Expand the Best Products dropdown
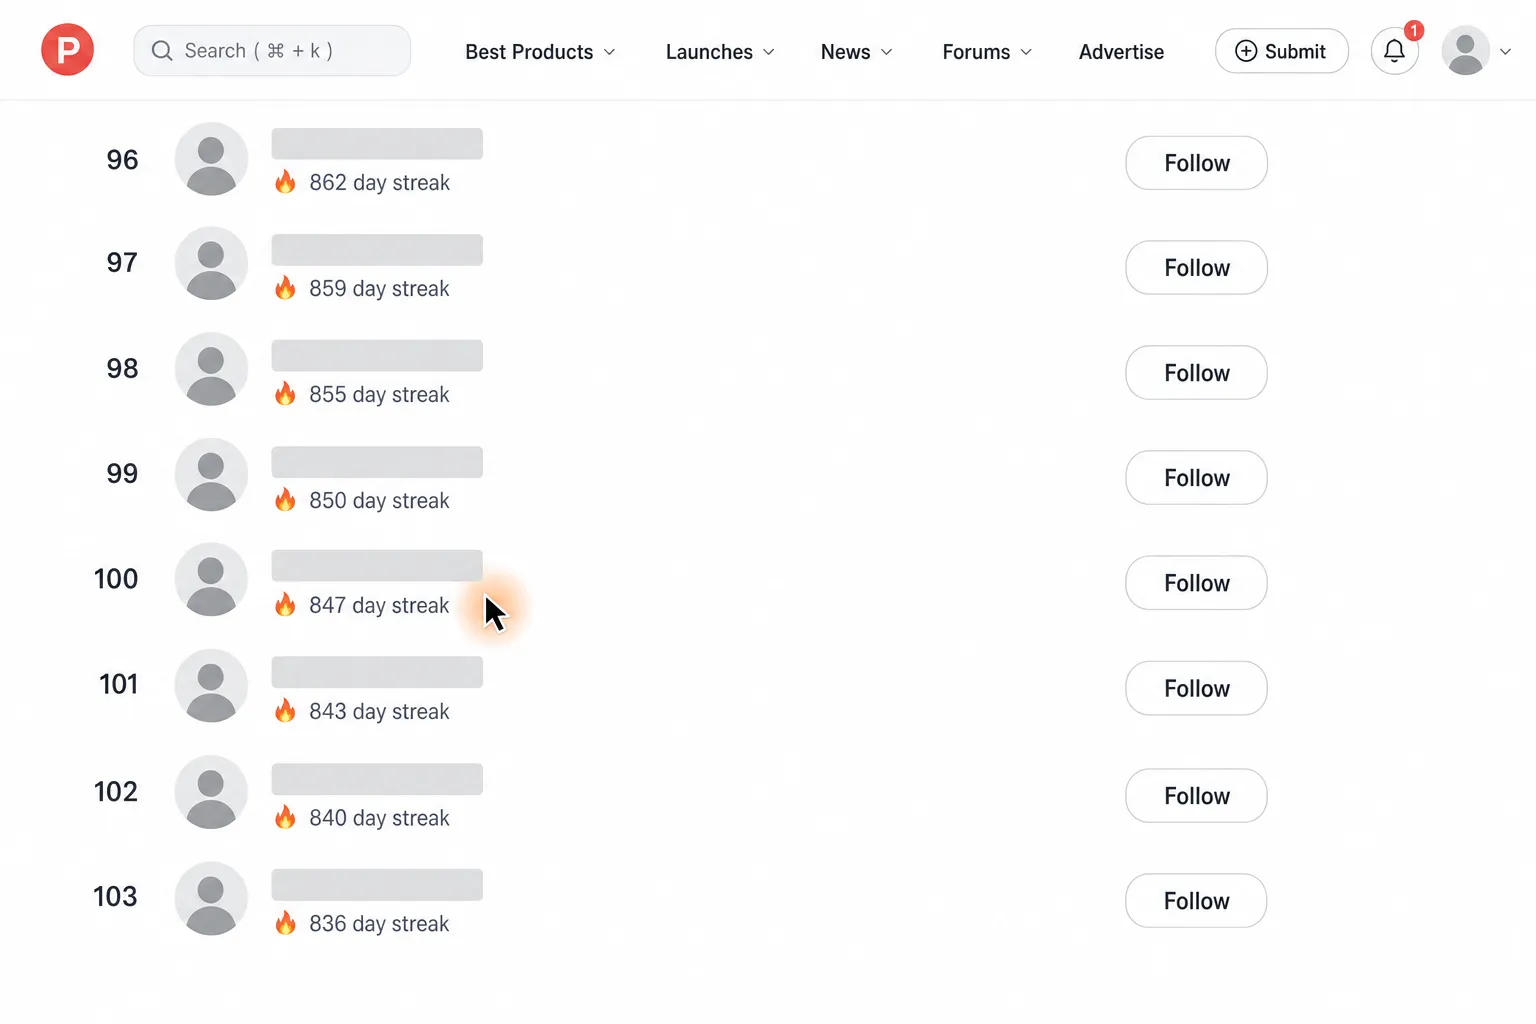 [540, 52]
